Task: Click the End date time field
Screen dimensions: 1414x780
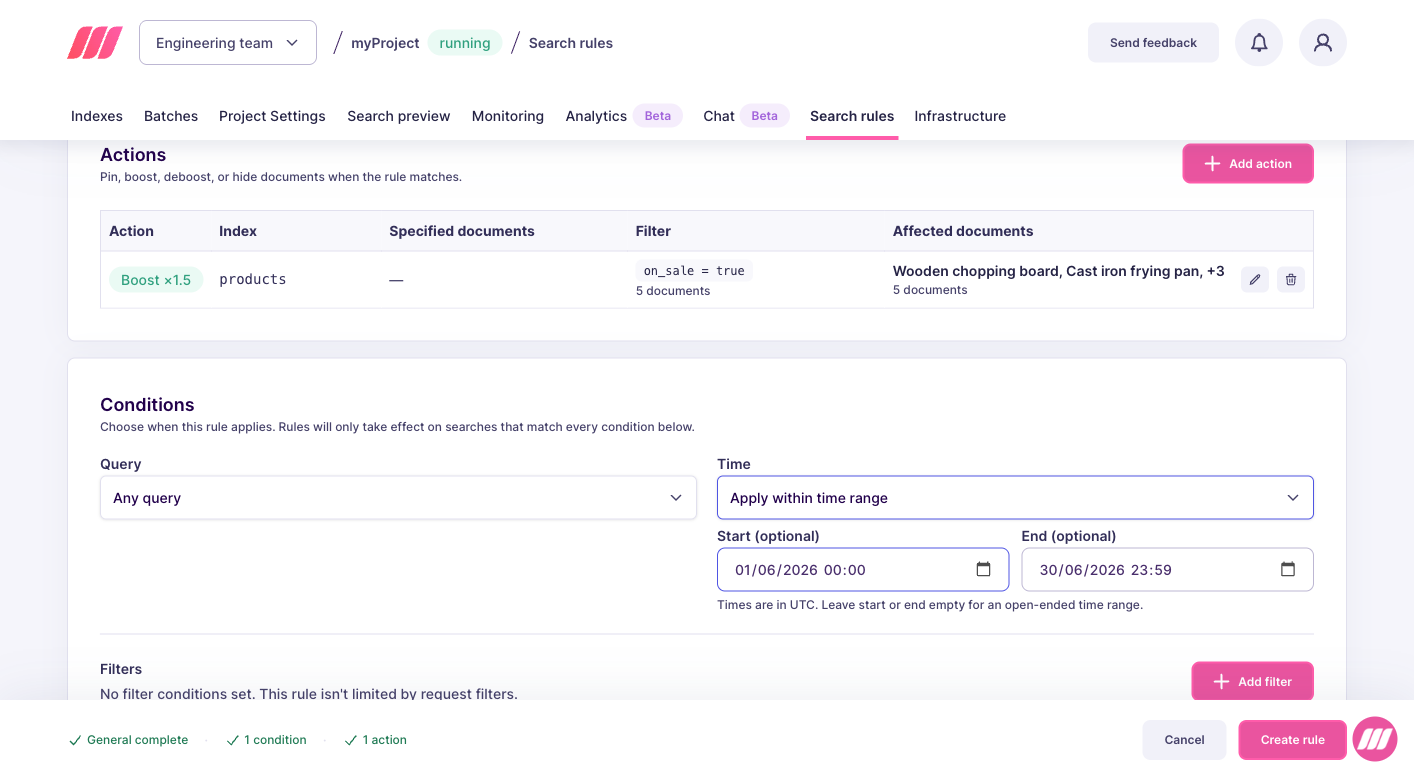Action: [1167, 570]
